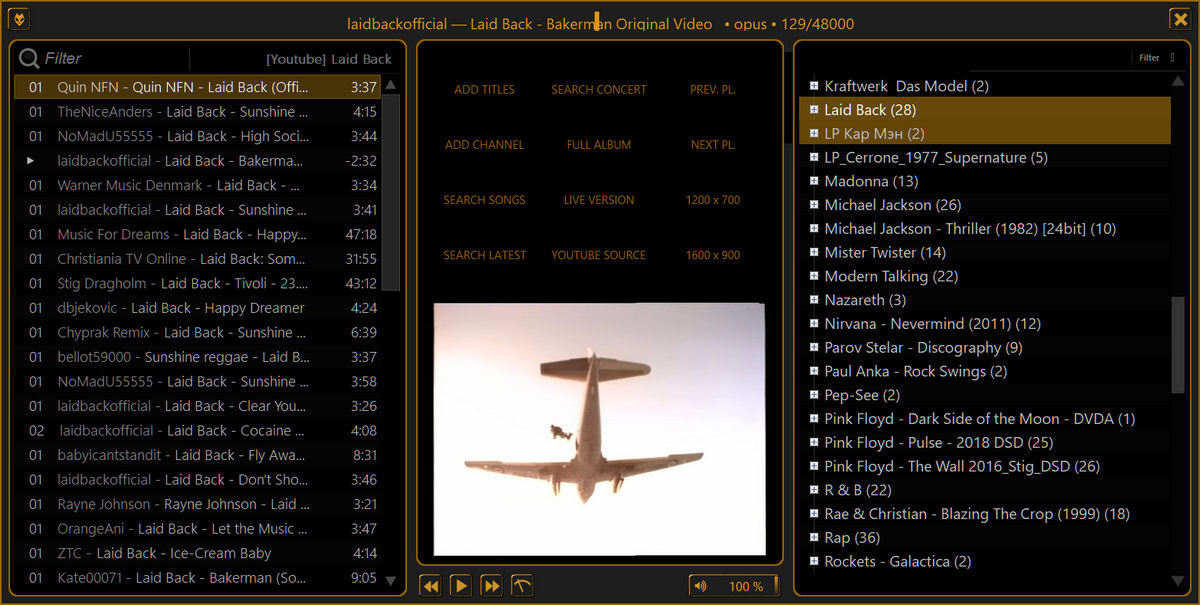Select track Quin NFN - Laid Back (Offi...

(198, 87)
